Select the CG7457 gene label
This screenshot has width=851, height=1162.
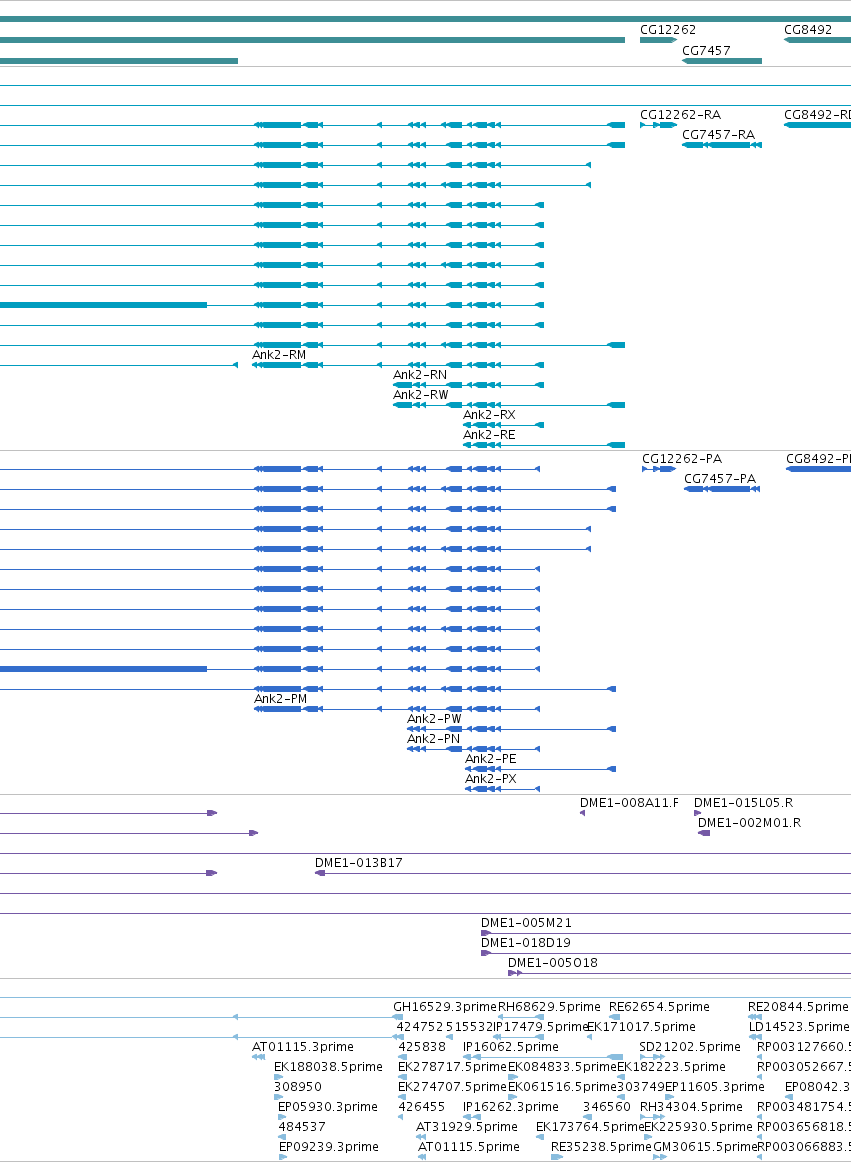pos(706,51)
